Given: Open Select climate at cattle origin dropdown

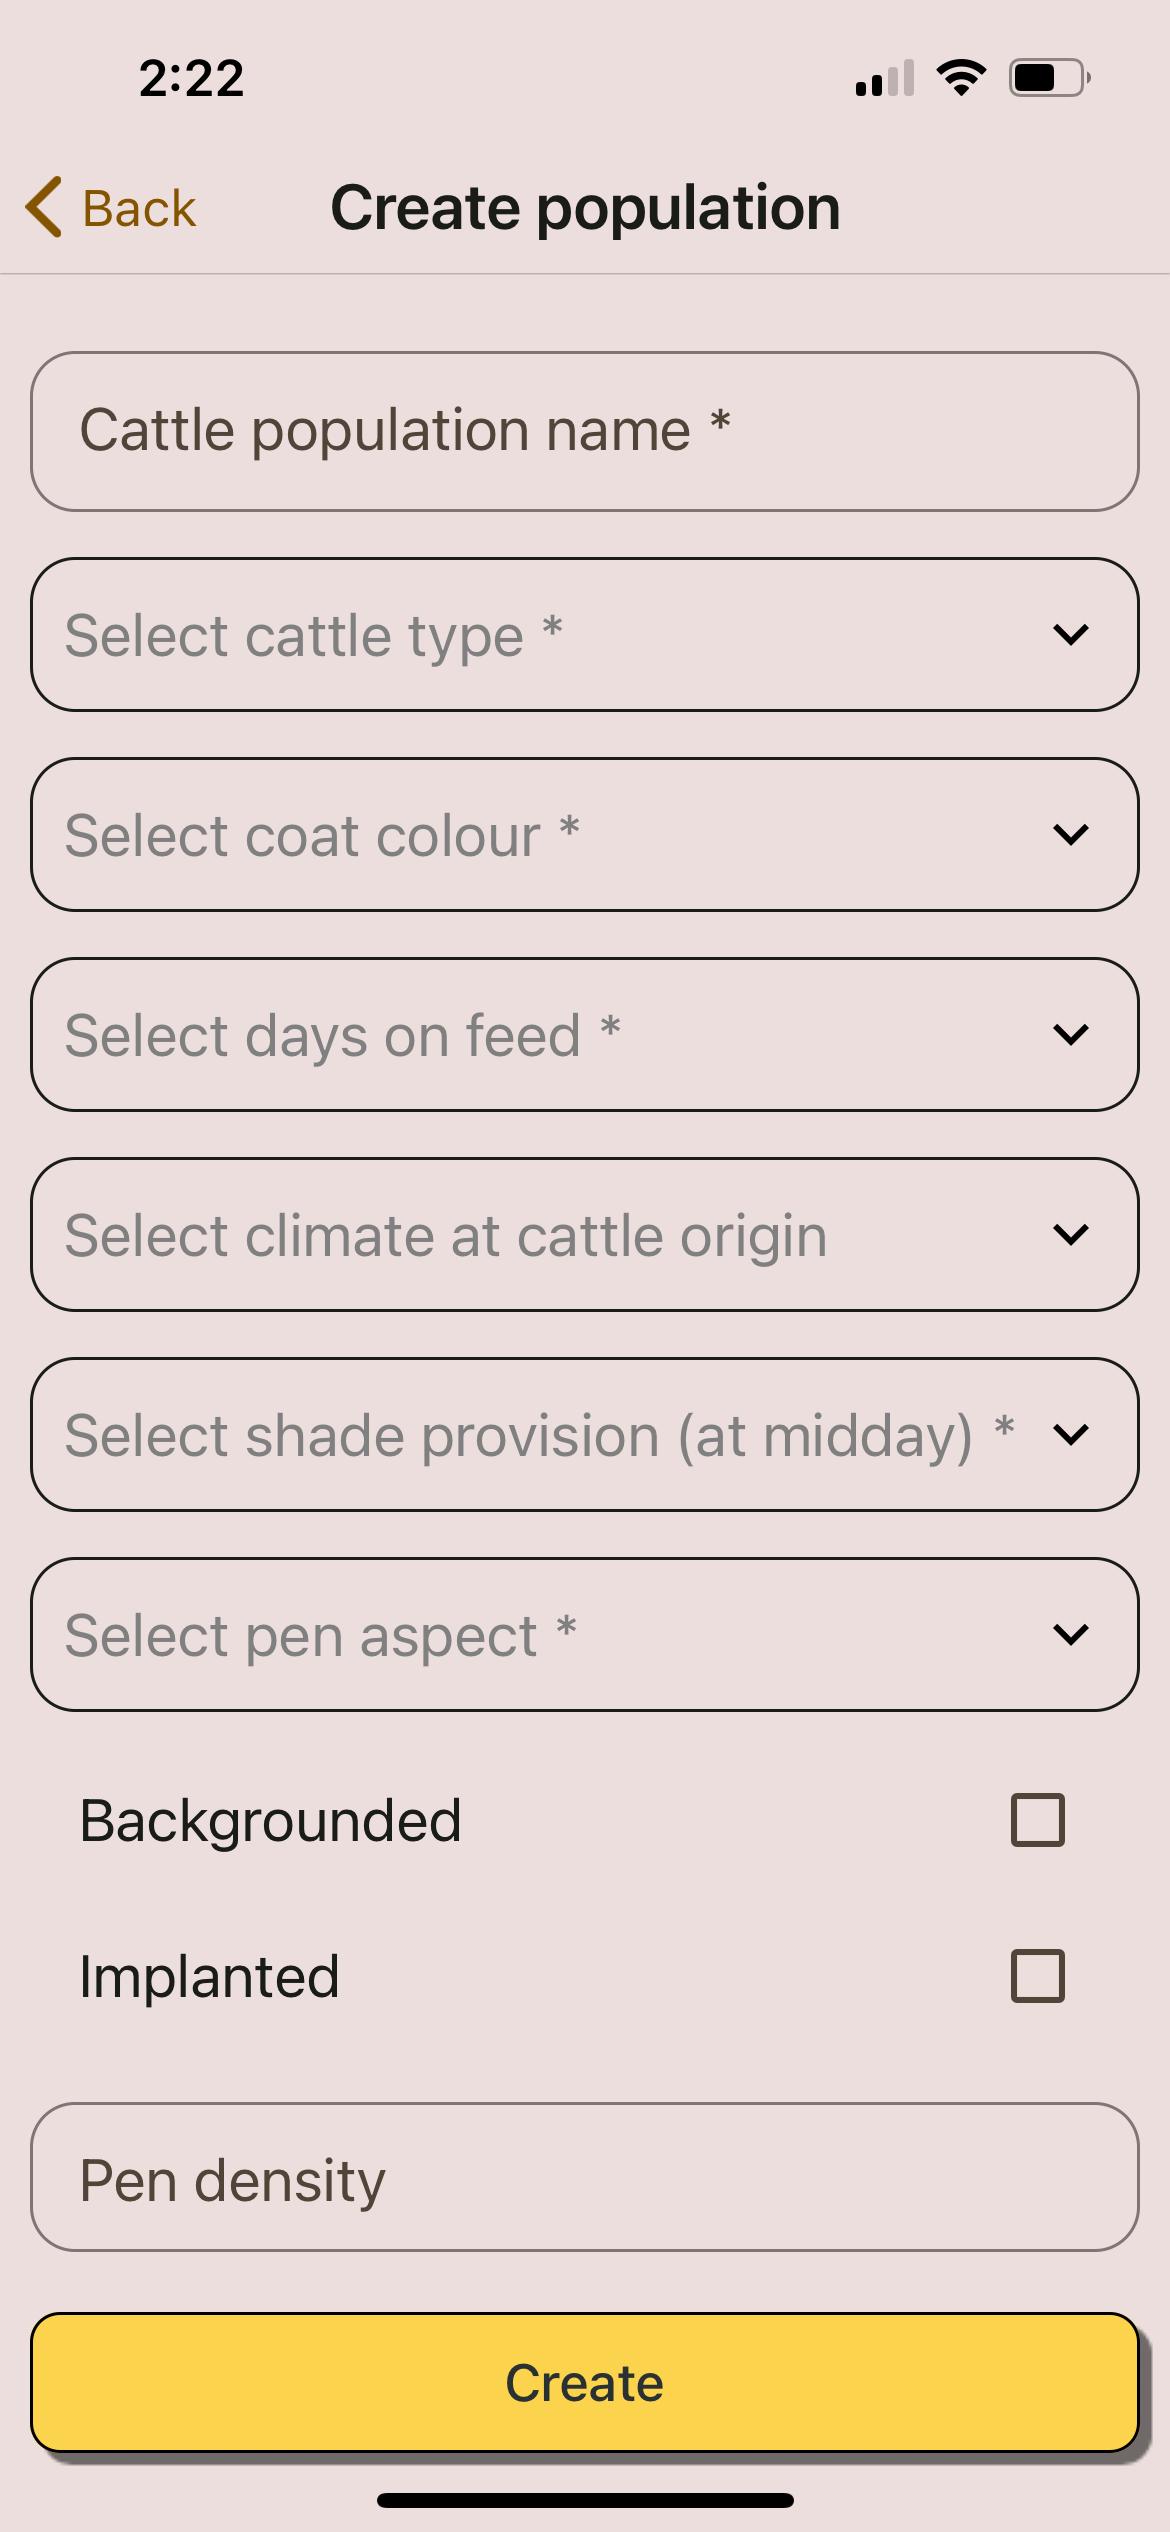Looking at the screenshot, I should pyautogui.click(x=584, y=1235).
